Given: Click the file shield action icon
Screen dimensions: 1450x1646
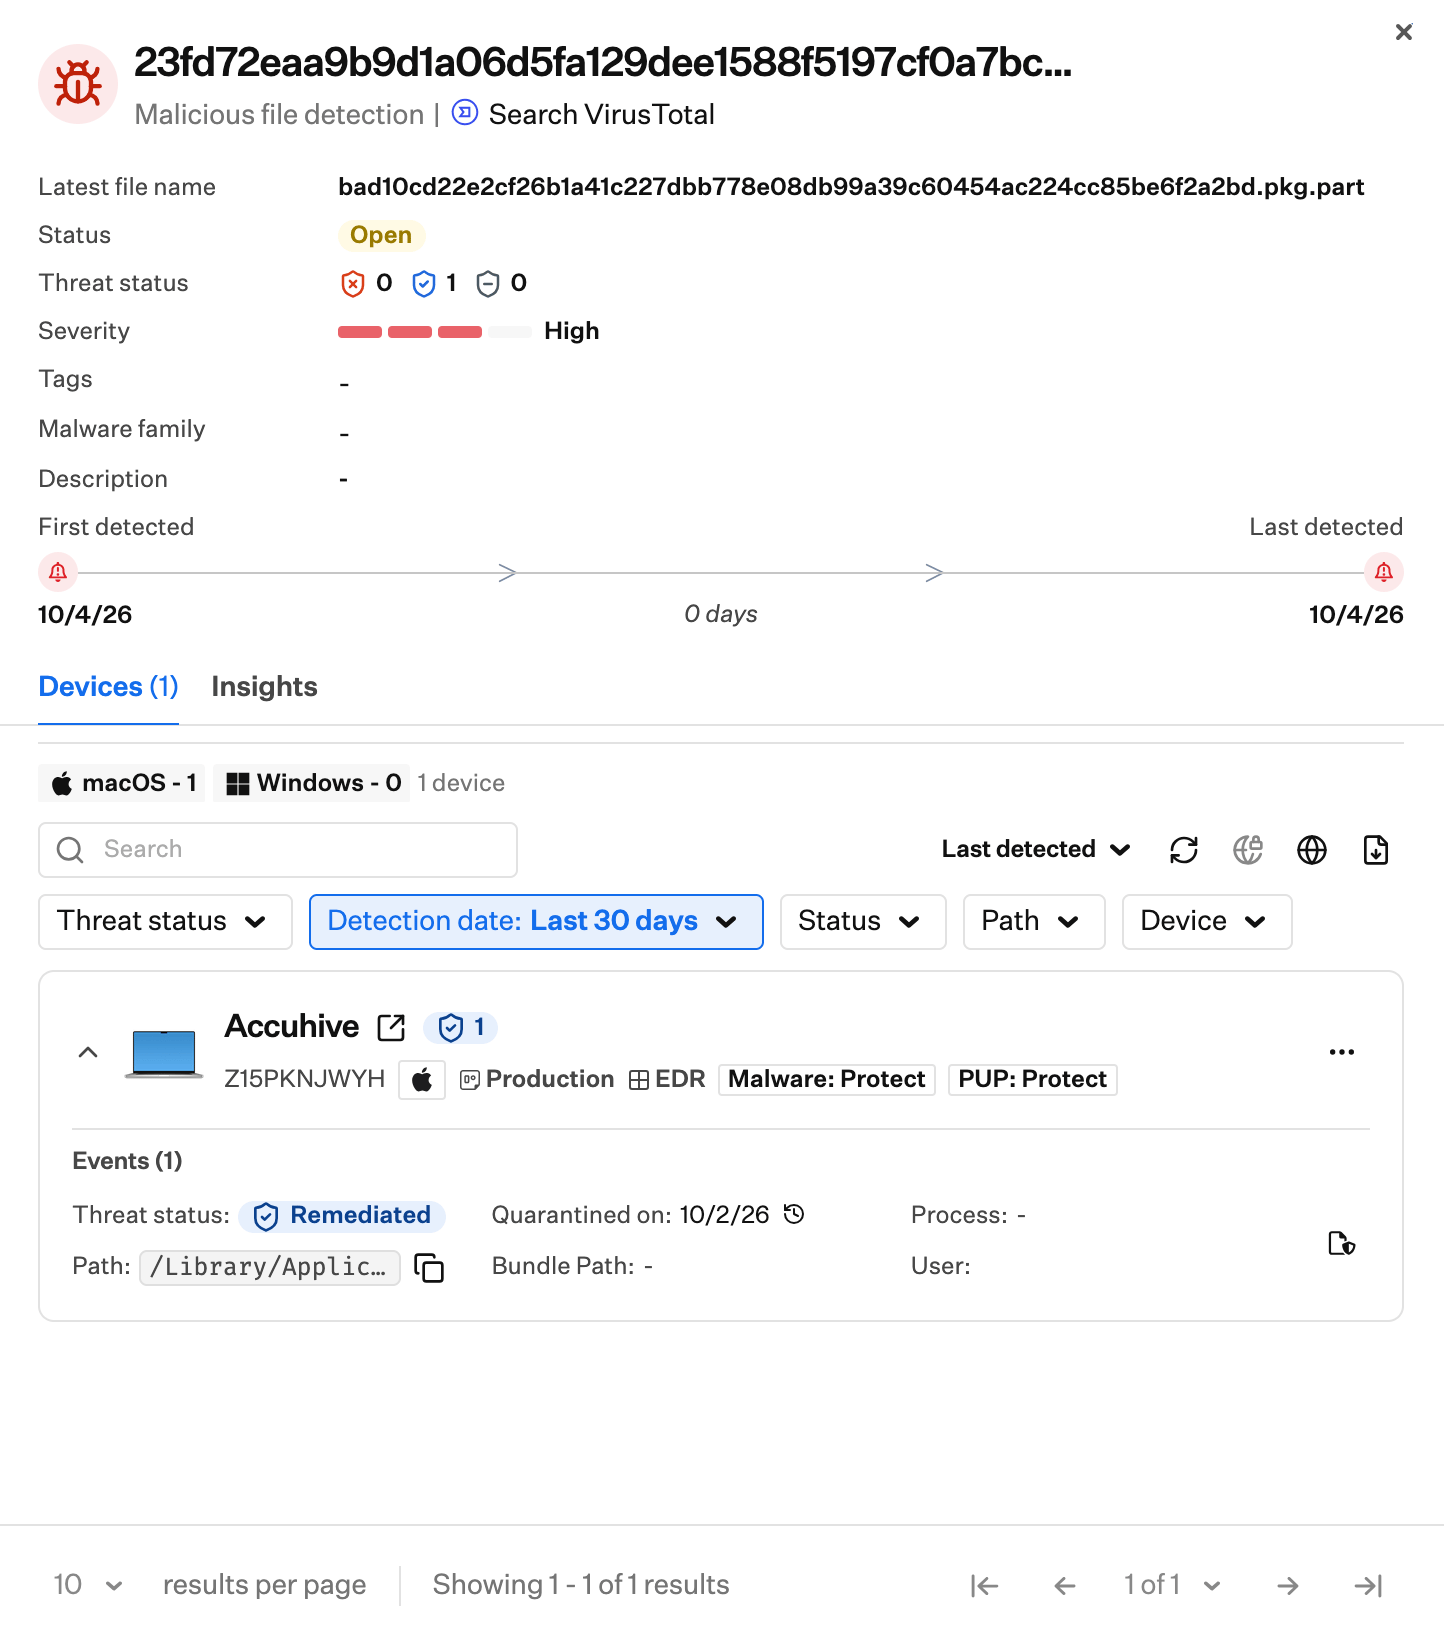Looking at the screenshot, I should click(x=1341, y=1243).
